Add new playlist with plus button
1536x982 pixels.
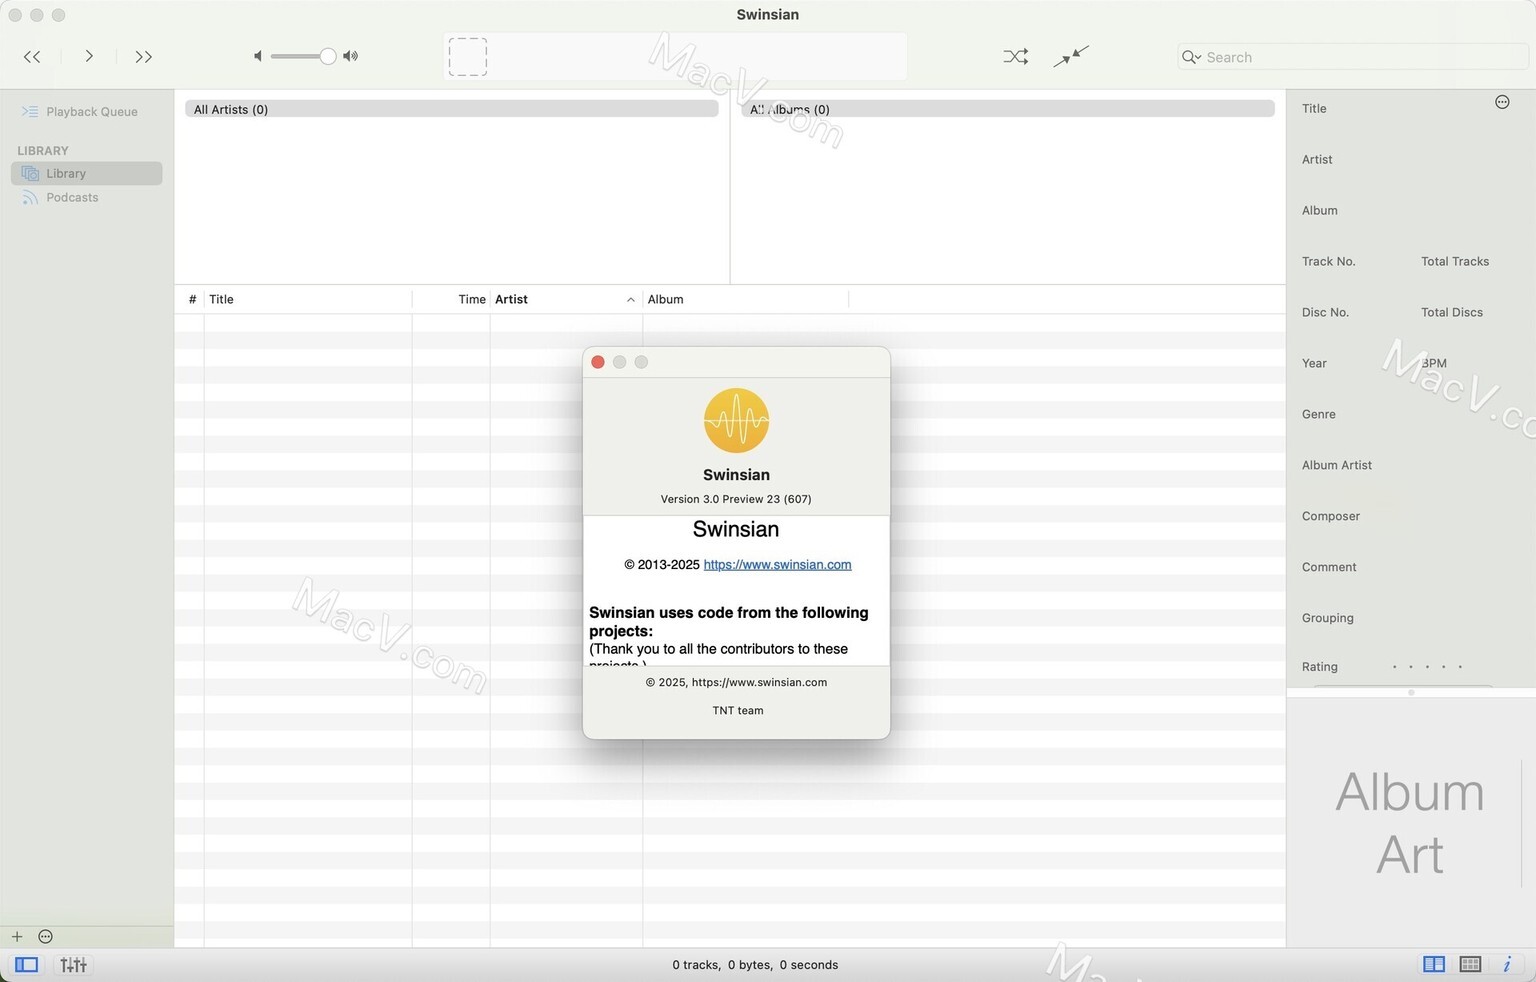17,937
